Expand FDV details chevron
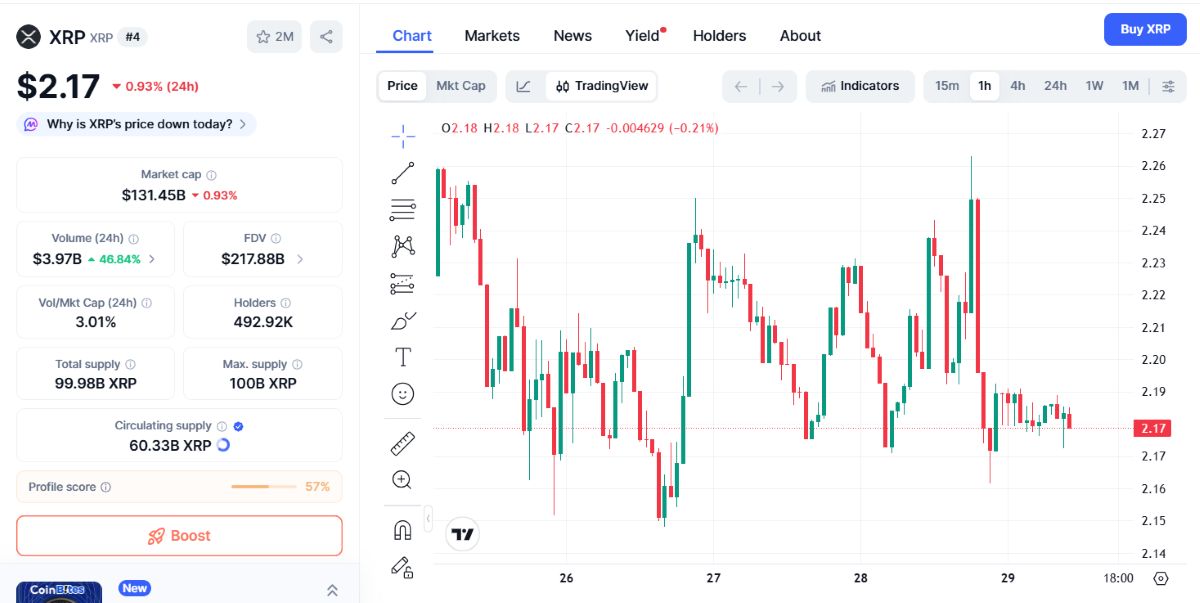 point(300,259)
